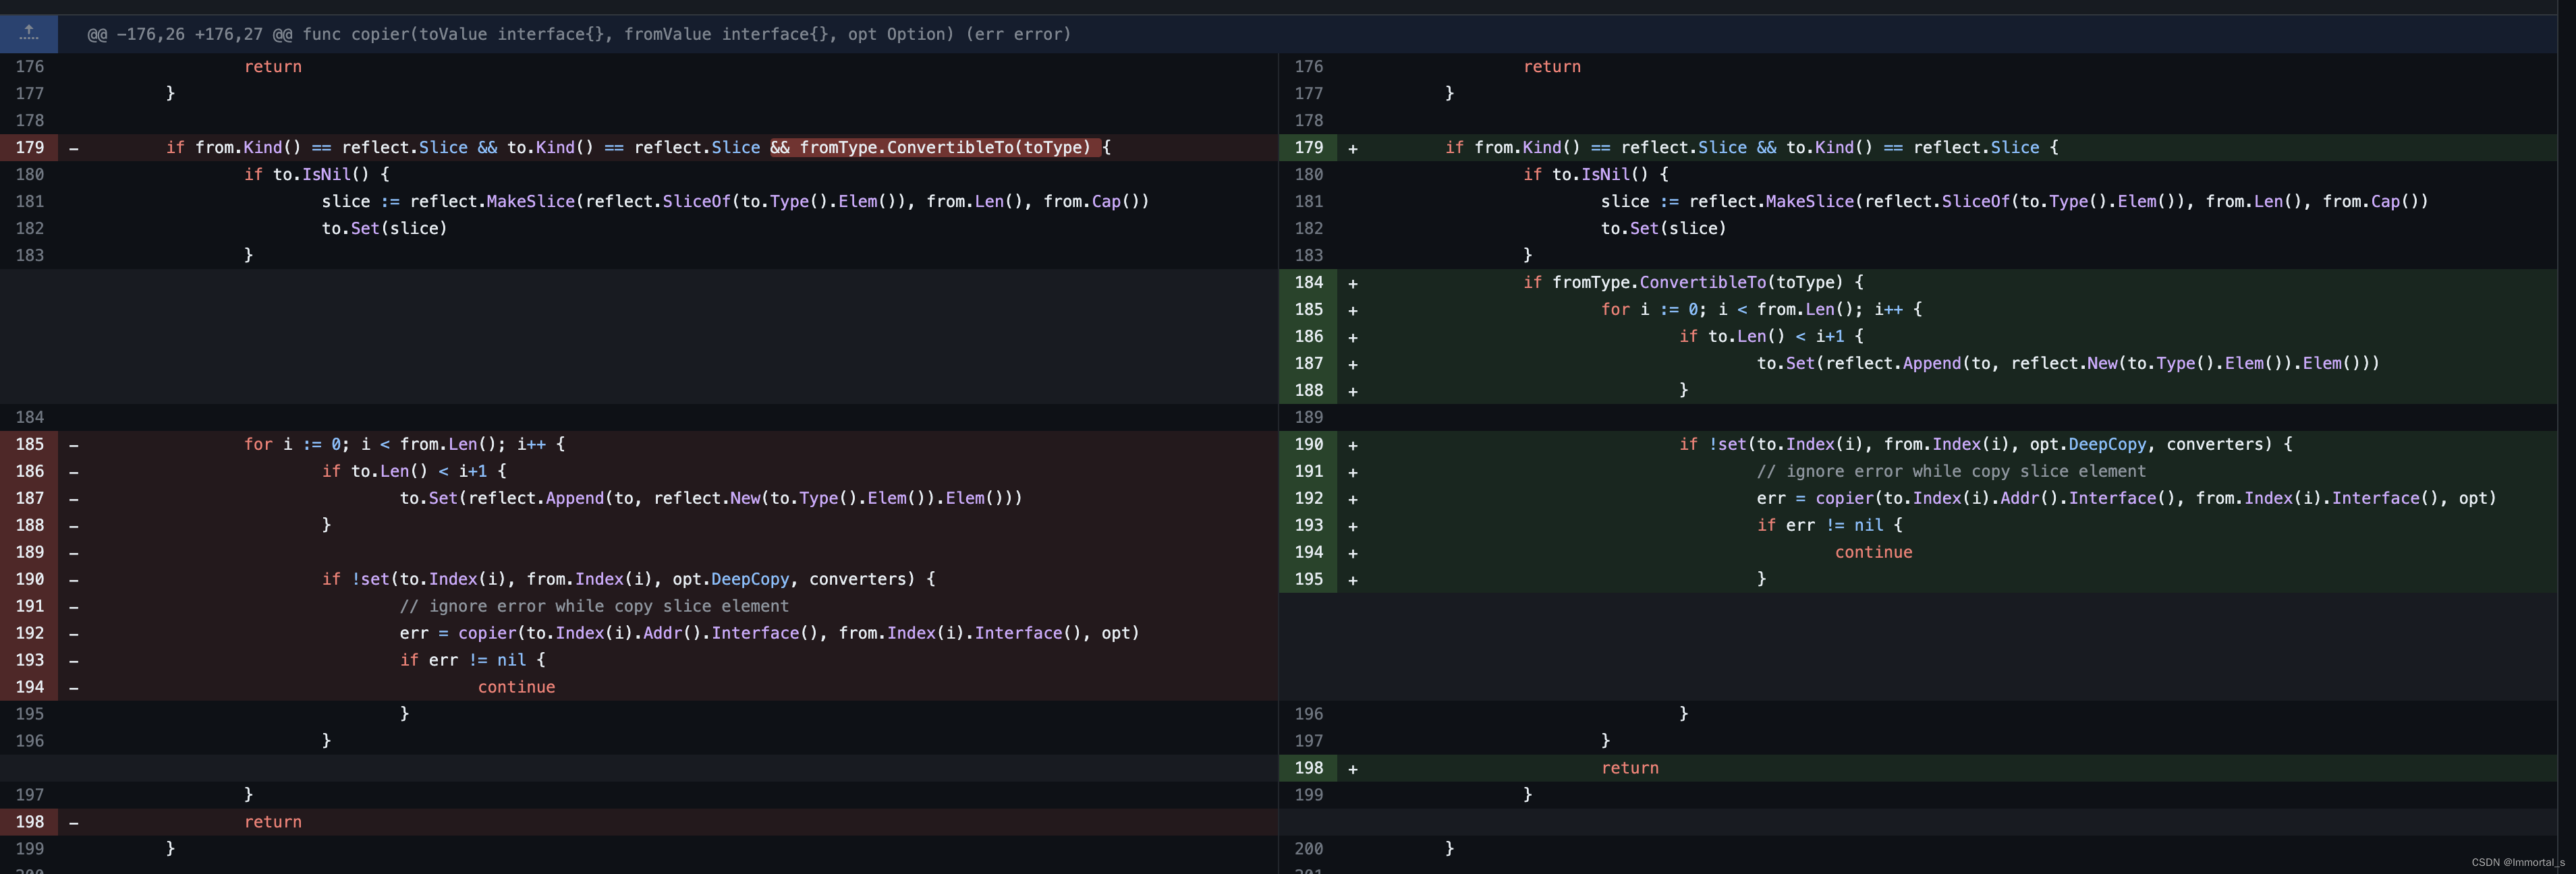Click highlighted '&& fromType.ConvertibleTo(toType)' in left pane
The image size is (2576, 874).
click(935, 147)
